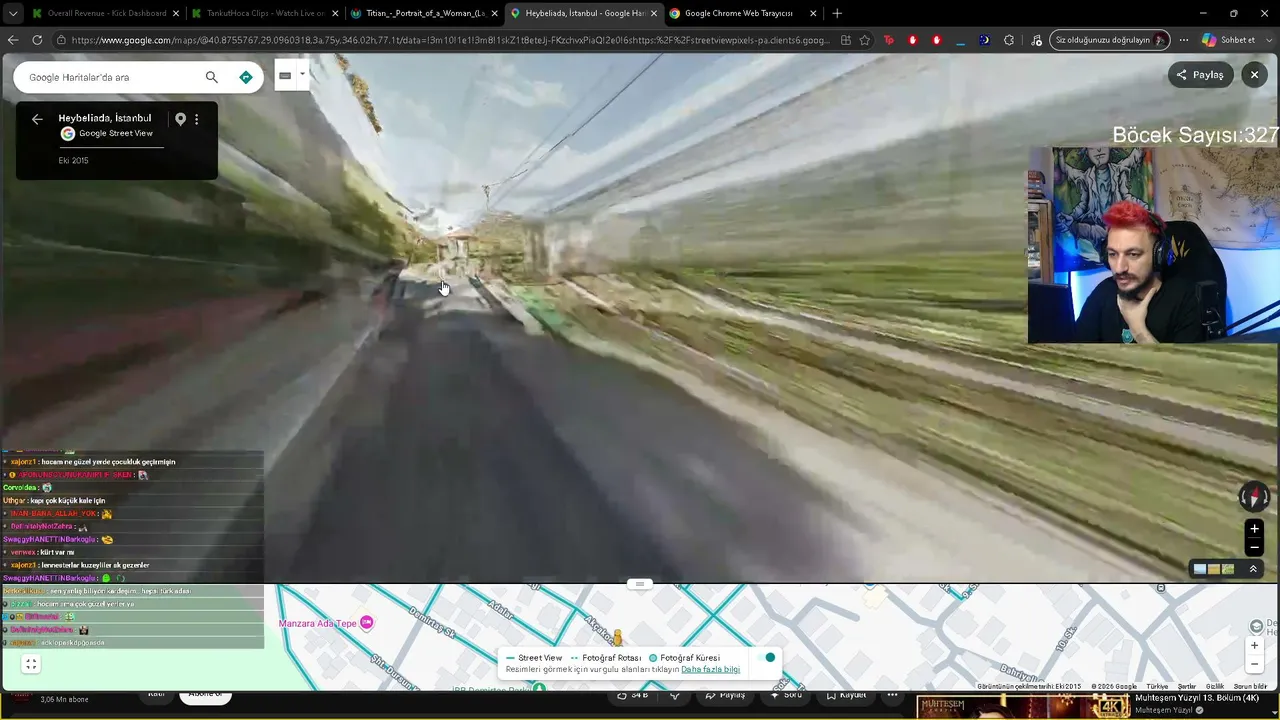
Task: Click the Google Haritalar'da ara search field
Action: pos(110,77)
